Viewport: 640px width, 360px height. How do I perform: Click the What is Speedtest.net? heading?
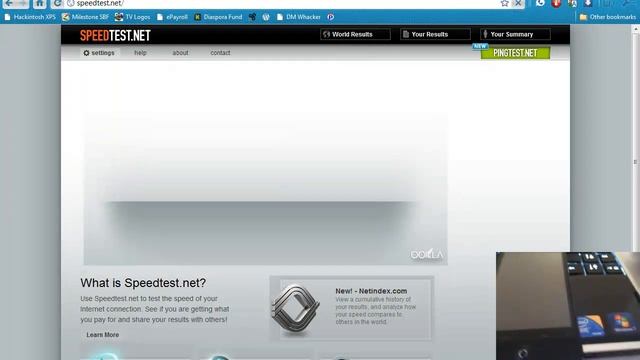click(x=143, y=283)
